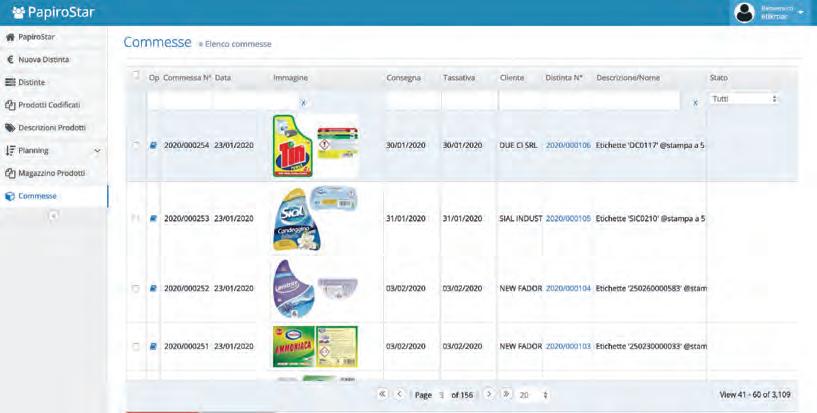Open distinta link 2020/000105
Screen dimensions: 817x413
click(x=568, y=219)
